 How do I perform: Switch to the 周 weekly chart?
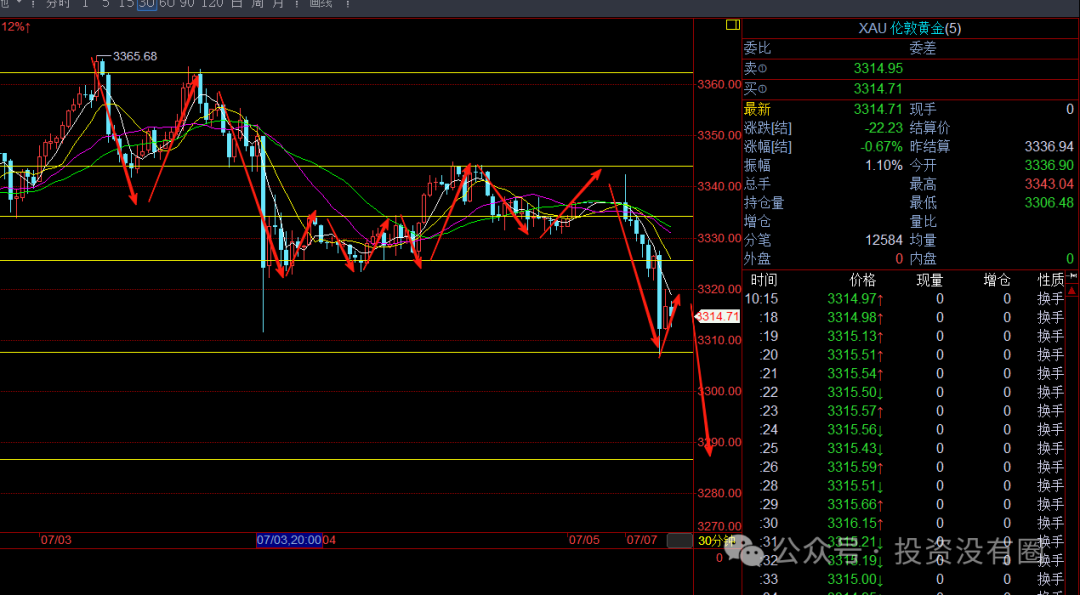pyautogui.click(x=257, y=3)
